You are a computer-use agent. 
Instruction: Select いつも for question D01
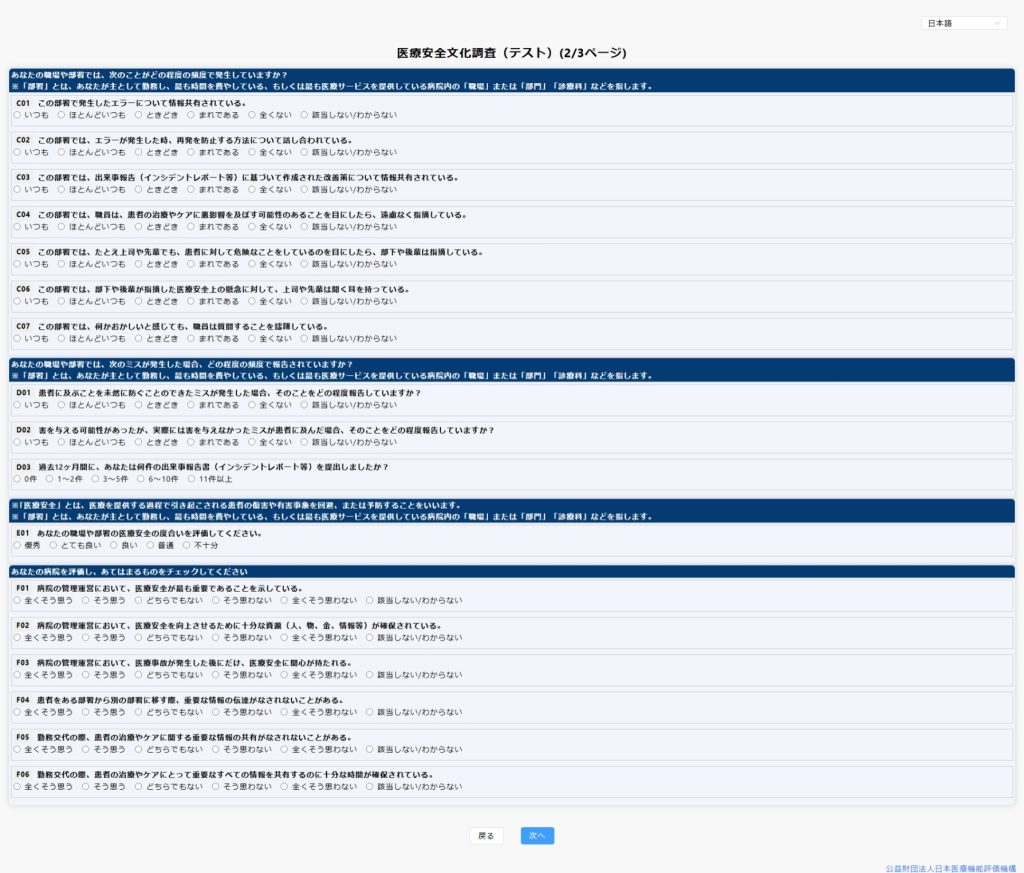17,405
